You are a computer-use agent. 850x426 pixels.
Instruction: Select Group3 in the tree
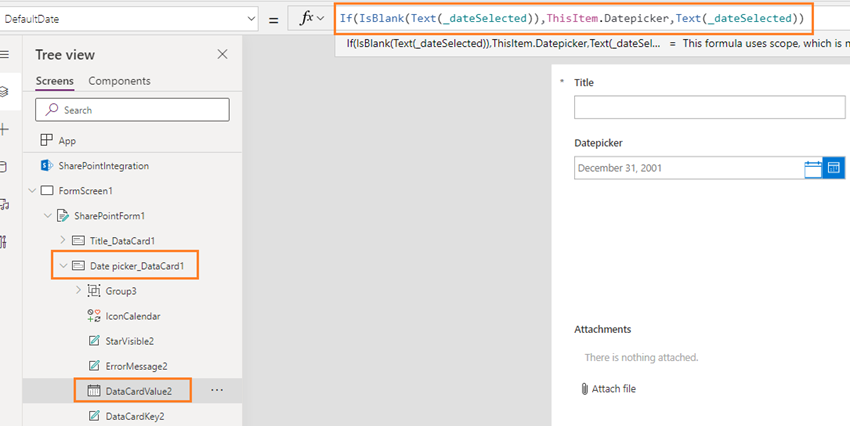(x=121, y=291)
